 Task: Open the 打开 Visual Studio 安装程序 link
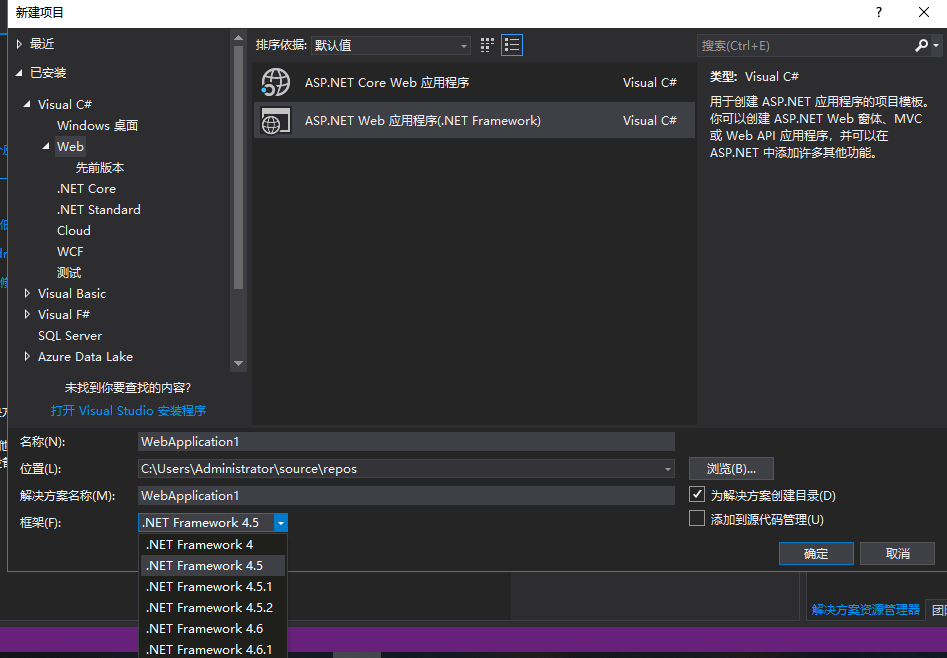(x=128, y=411)
